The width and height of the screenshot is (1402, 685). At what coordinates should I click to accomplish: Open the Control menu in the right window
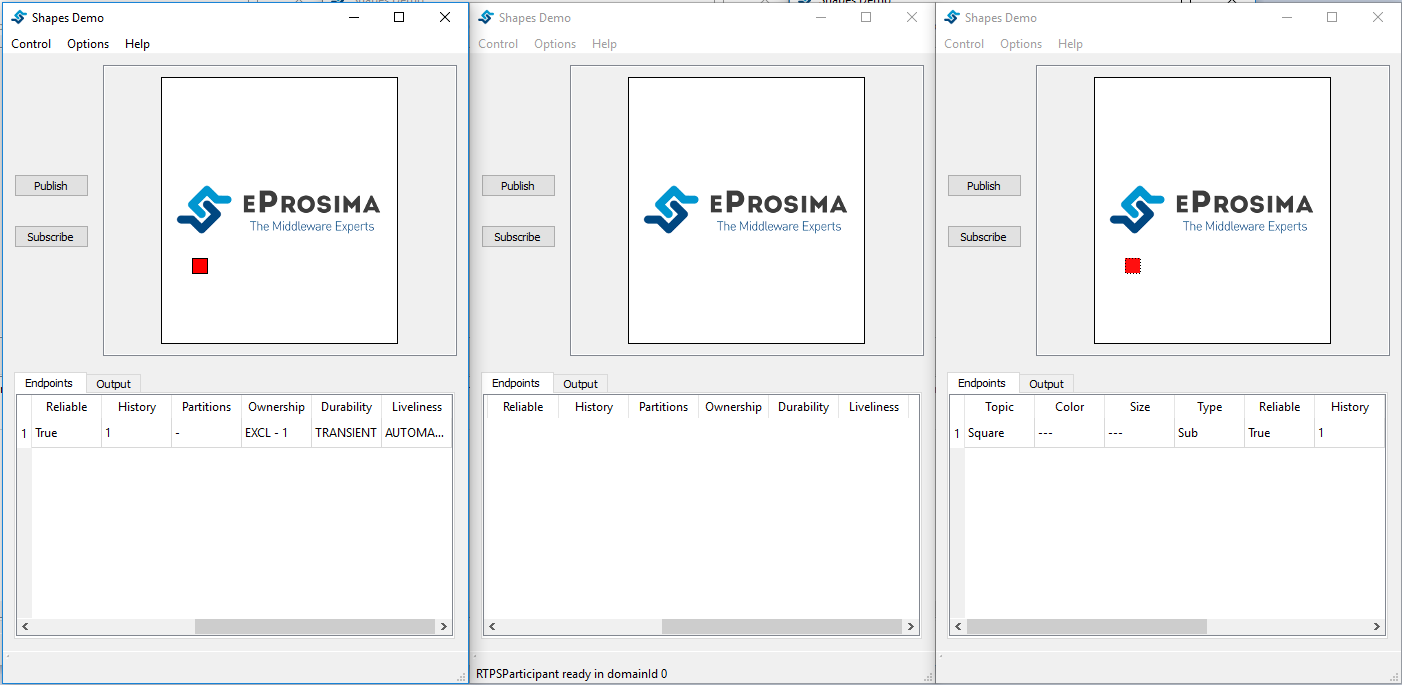pyautogui.click(x=964, y=44)
